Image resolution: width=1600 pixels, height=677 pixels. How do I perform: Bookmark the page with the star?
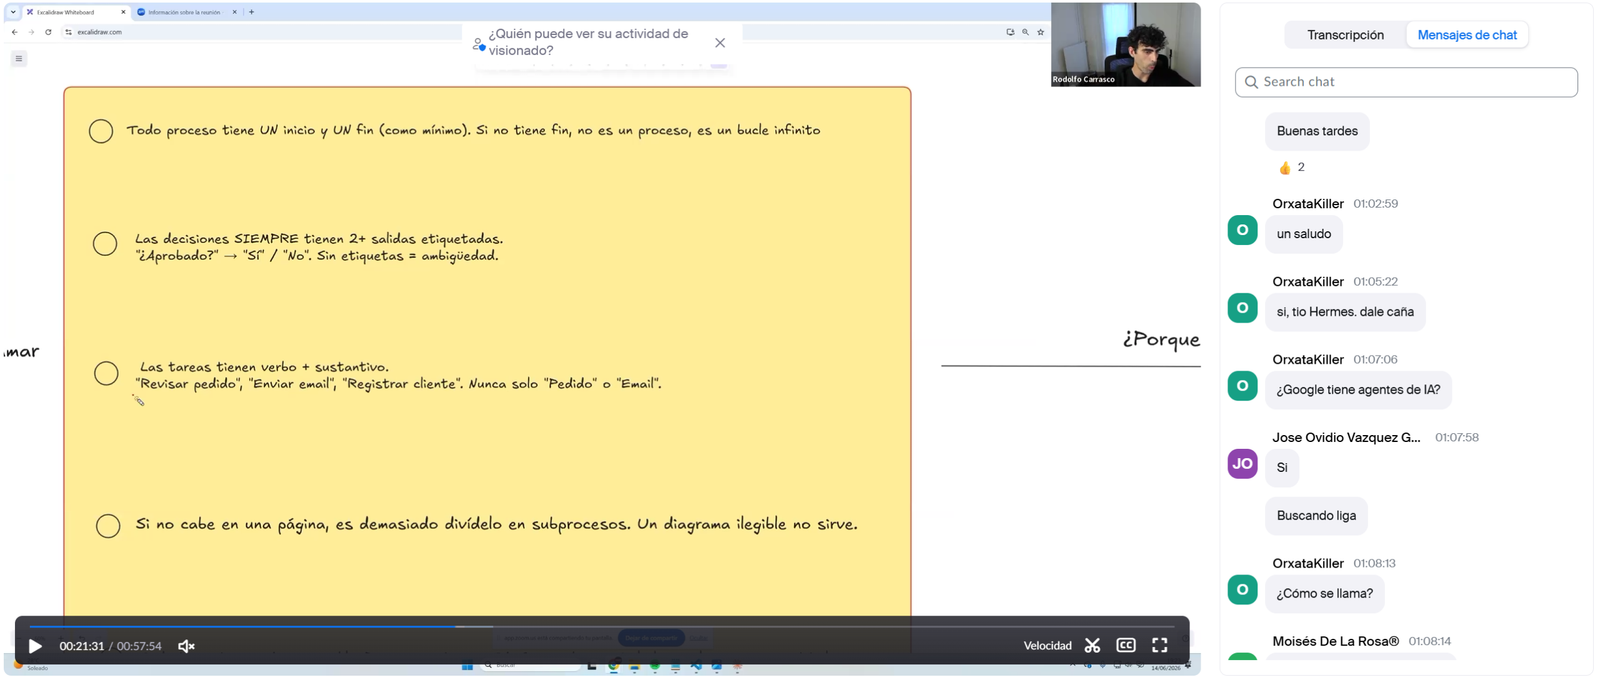(x=1041, y=32)
